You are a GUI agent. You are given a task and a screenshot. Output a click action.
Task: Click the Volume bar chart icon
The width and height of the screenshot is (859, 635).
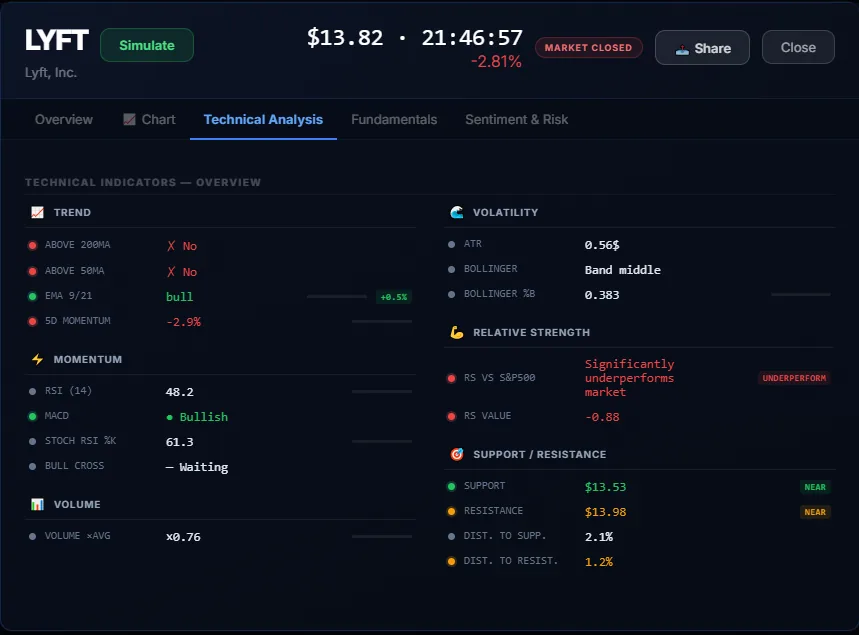click(x=37, y=504)
